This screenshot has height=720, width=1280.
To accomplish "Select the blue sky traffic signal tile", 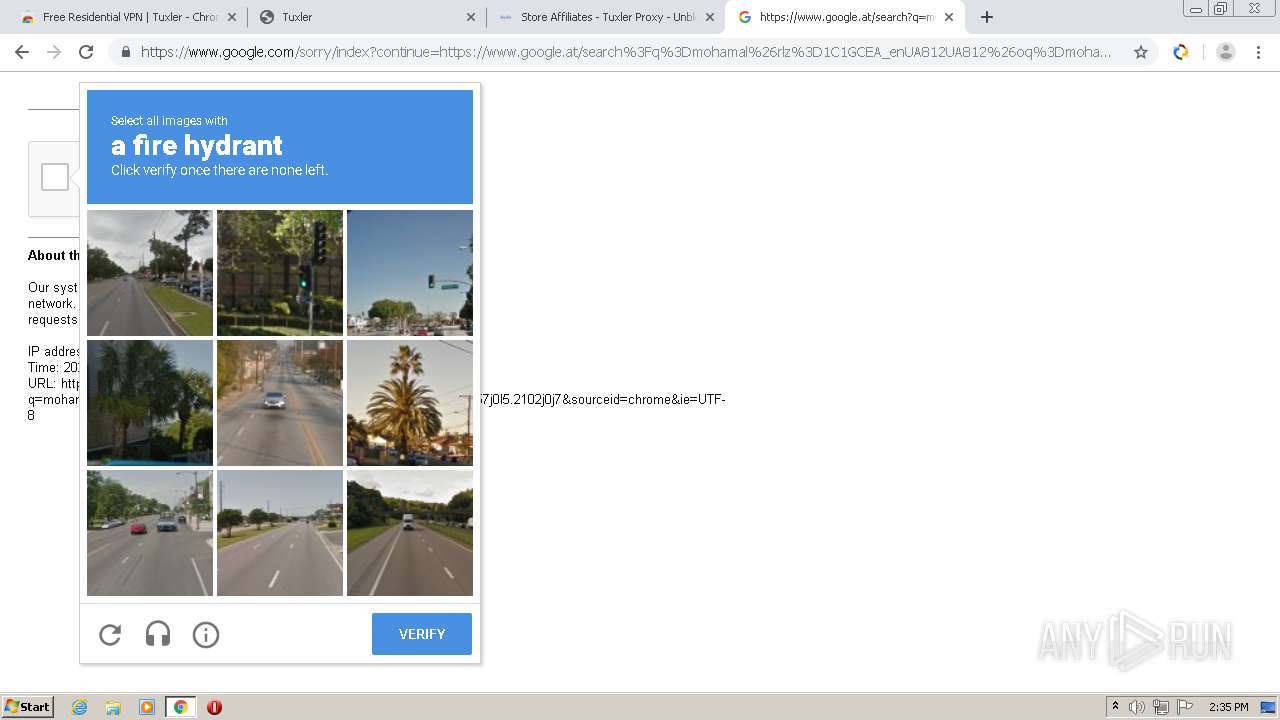I will coord(410,273).
